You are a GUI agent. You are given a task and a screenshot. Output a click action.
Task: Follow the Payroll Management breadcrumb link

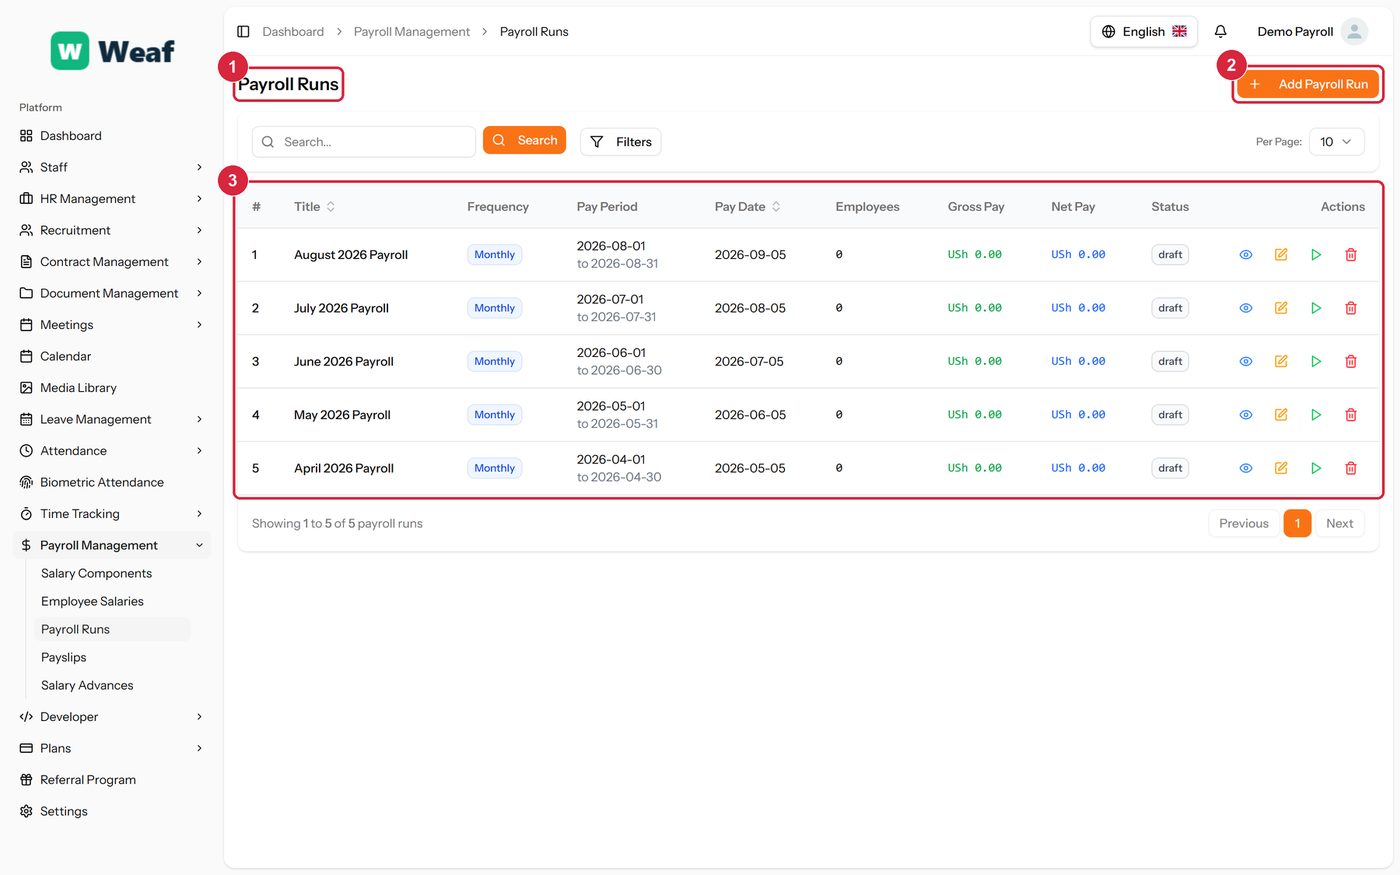coord(412,32)
